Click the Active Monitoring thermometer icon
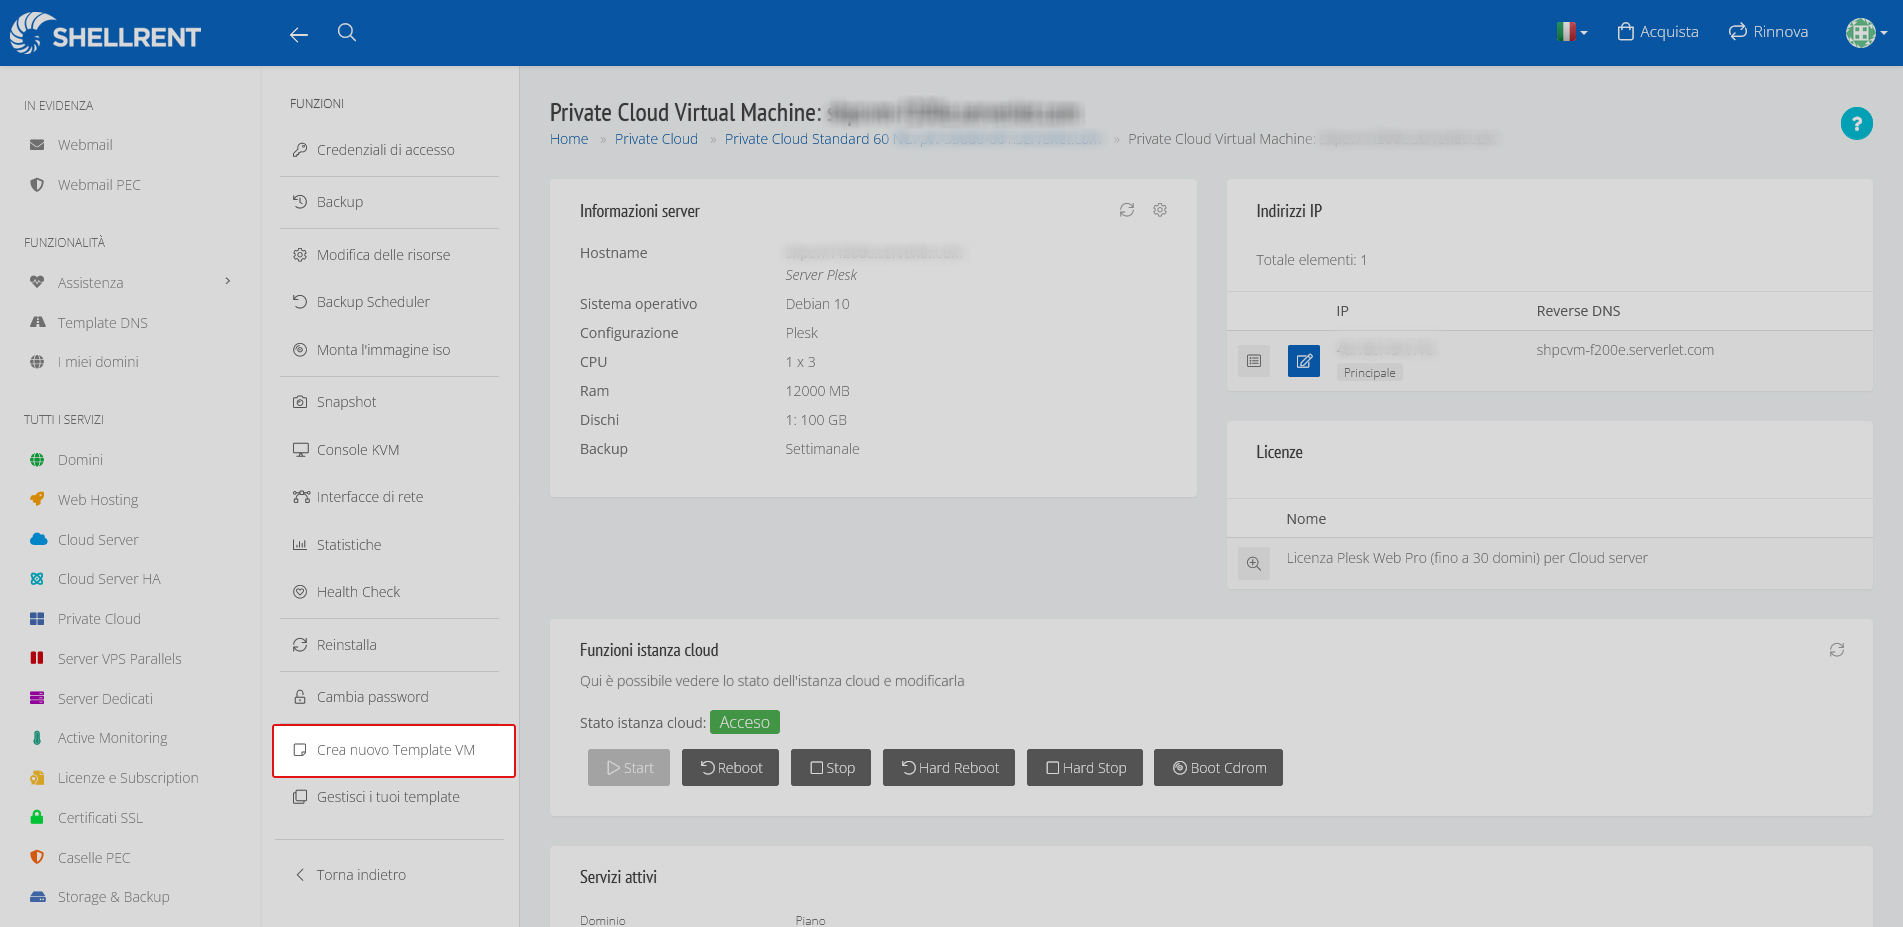The width and height of the screenshot is (1903, 927). point(37,738)
